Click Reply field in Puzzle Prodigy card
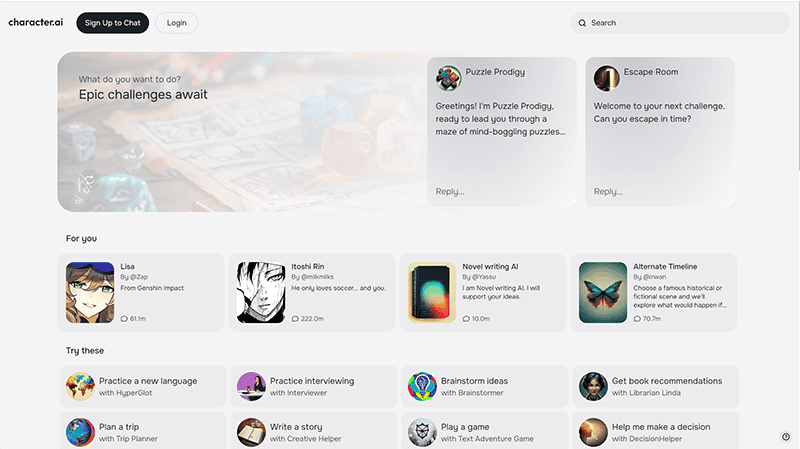 tap(450, 191)
